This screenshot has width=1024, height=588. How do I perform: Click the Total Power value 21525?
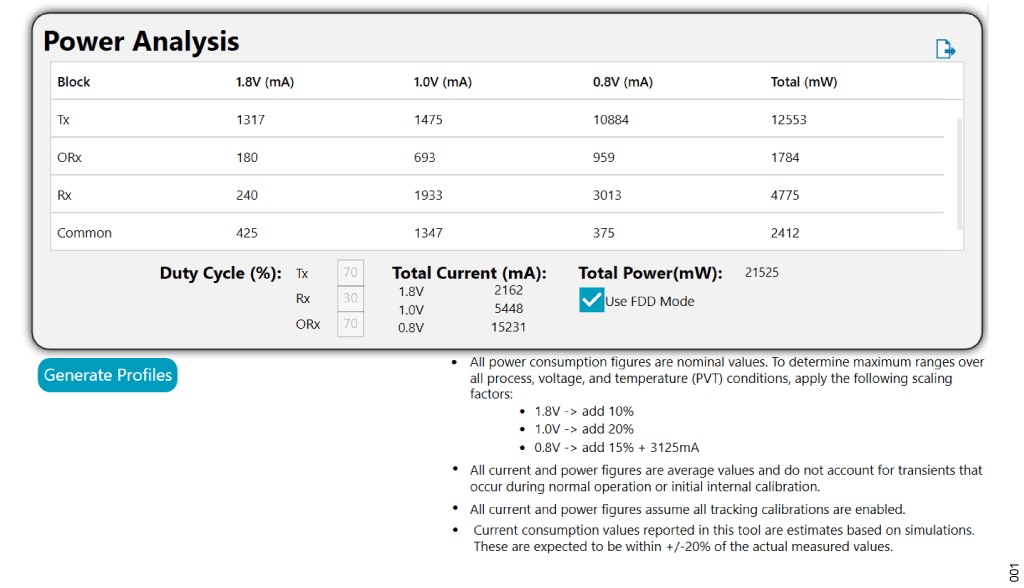(x=762, y=272)
